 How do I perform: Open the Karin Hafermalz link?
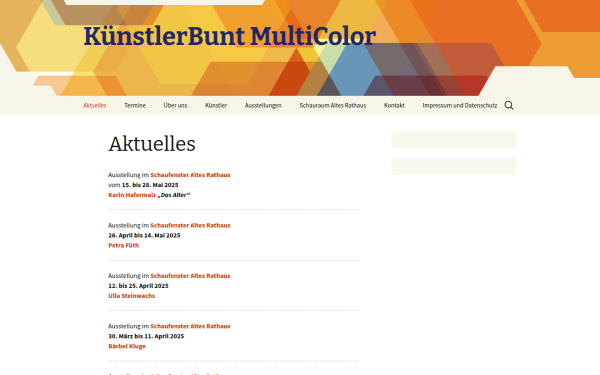pyautogui.click(x=132, y=195)
